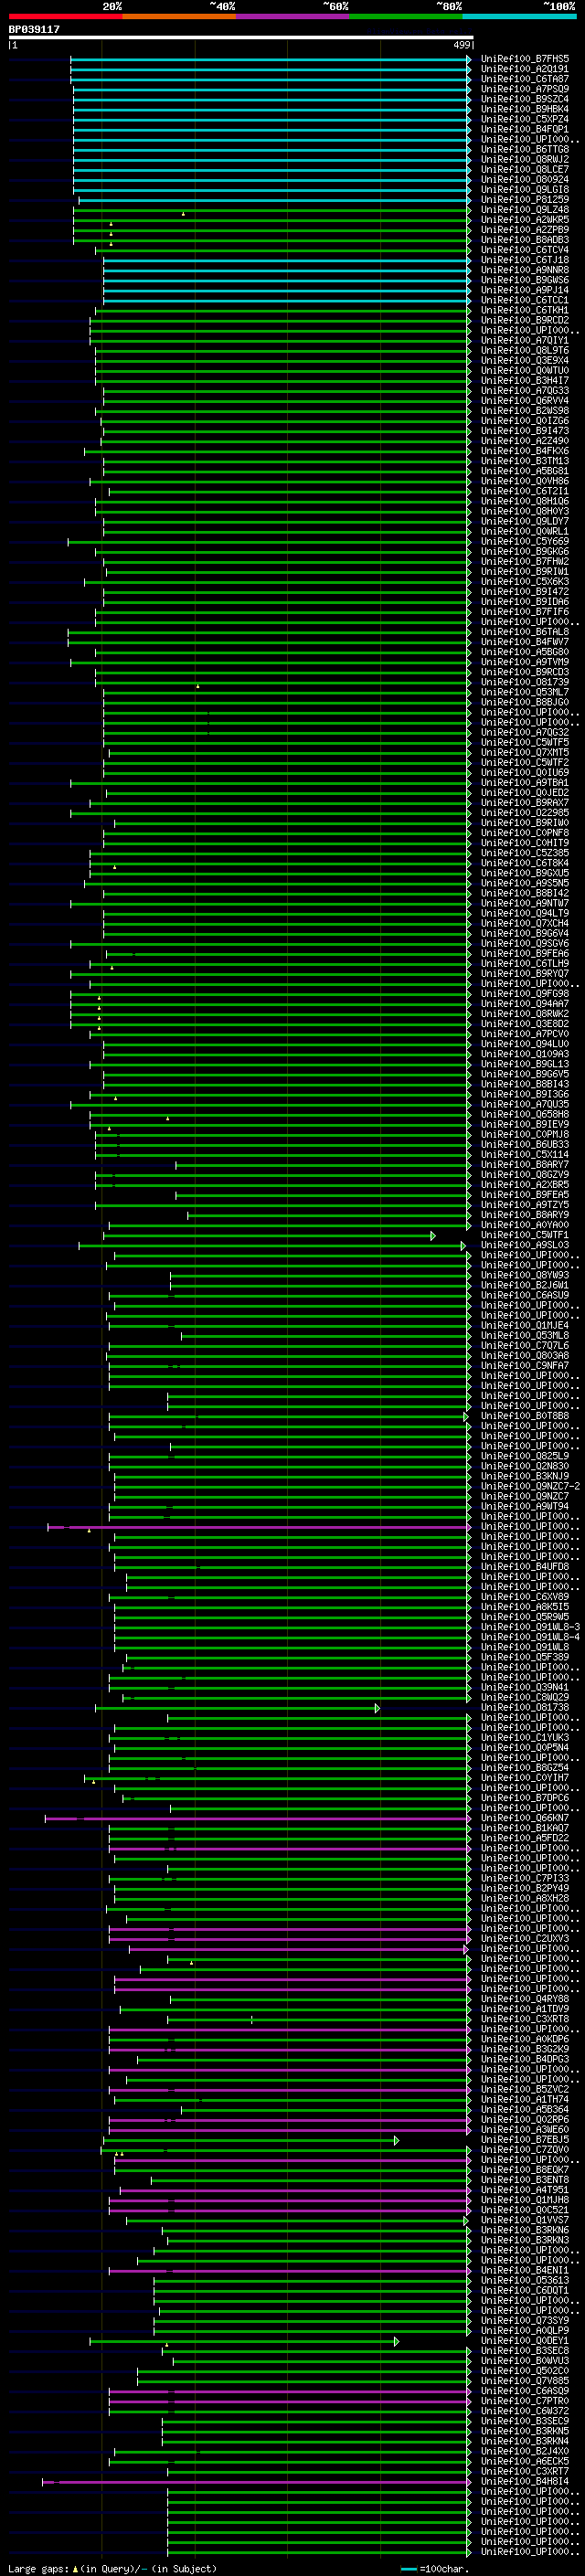Image resolution: width=585 pixels, height=2576 pixels.
Task: Select the UniRef100_B9IDA6 label
Action: pos(525,601)
